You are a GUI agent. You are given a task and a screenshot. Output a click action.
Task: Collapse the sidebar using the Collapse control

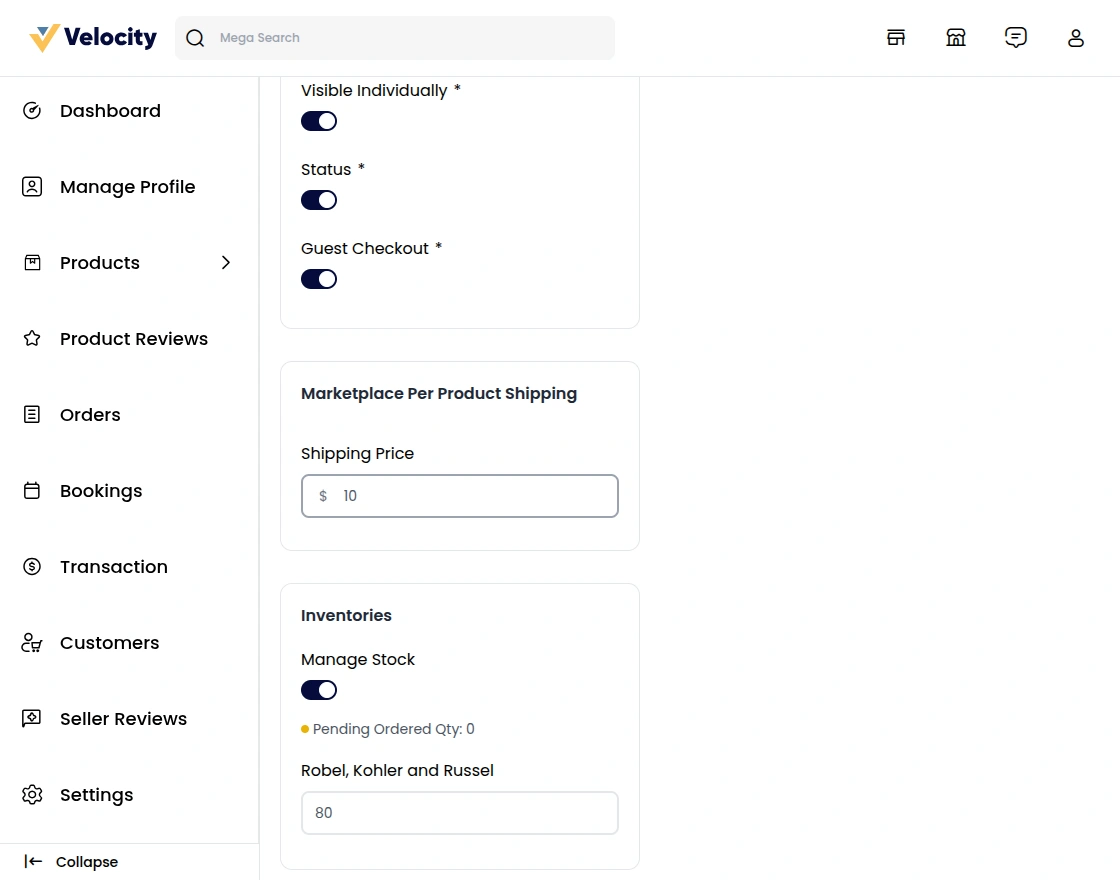(x=70, y=861)
